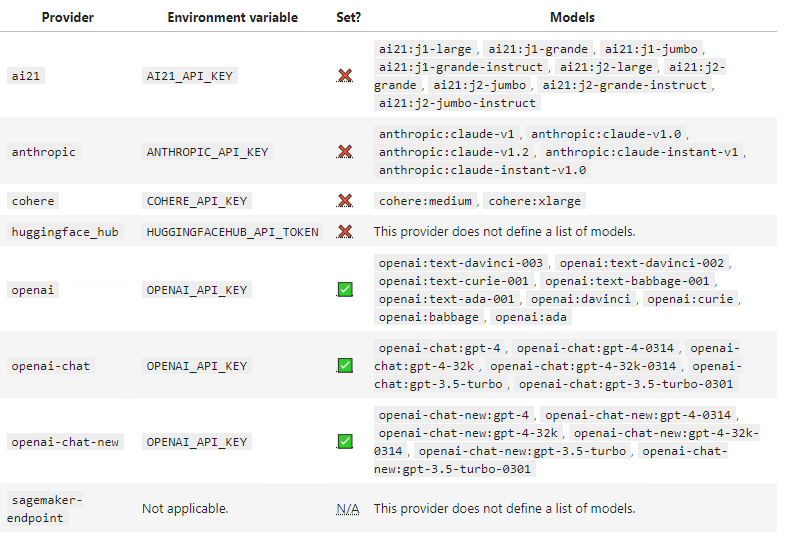Click the openai:text-davinci-003 model tag
Viewport: 802px width, 540px height.
[x=461, y=263]
